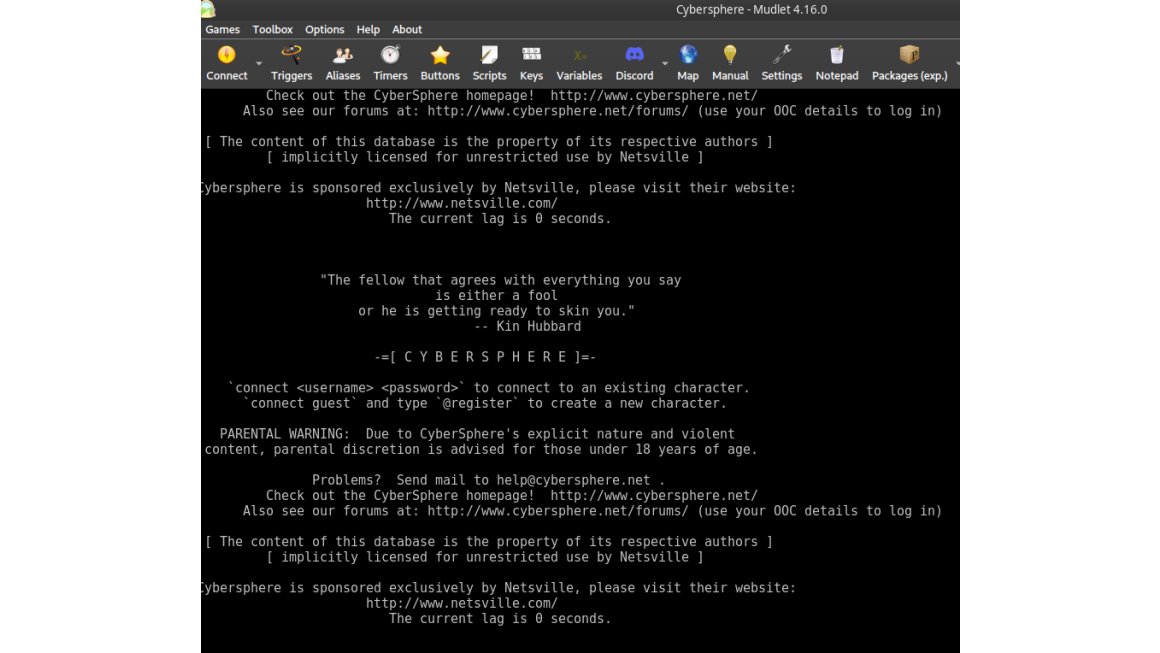Click the 'connect guest' instruction line
Viewport: 1160px width, 653px height.
coord(485,404)
